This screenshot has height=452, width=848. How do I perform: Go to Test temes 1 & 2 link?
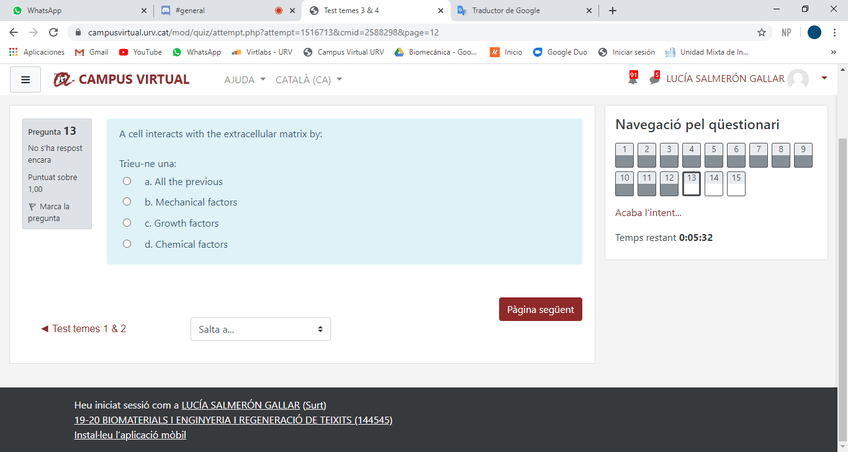coord(83,329)
